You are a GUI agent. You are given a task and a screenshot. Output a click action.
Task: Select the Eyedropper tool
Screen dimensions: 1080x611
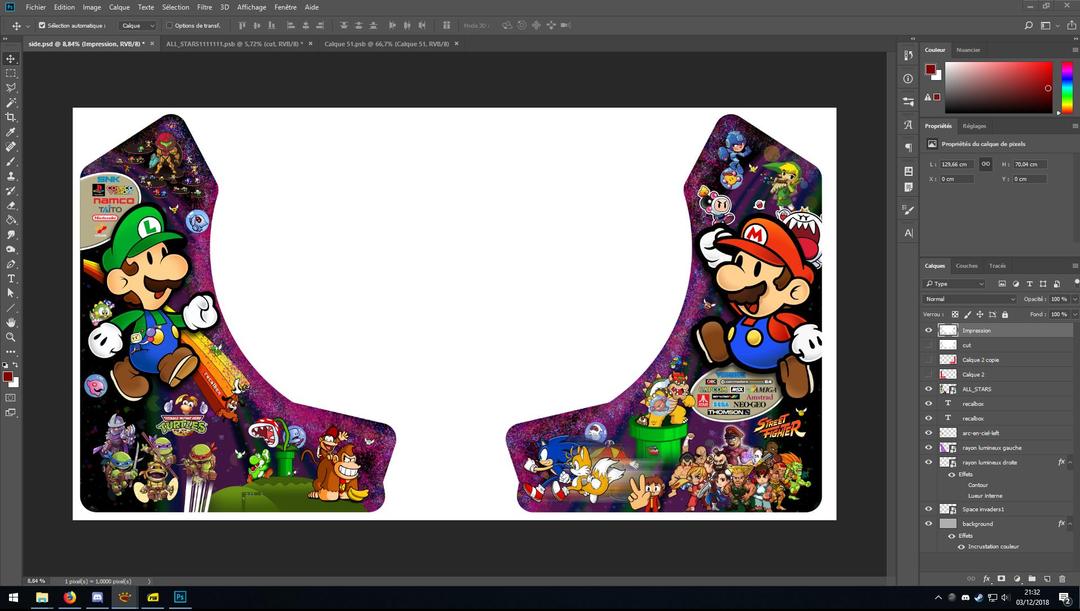point(10,132)
